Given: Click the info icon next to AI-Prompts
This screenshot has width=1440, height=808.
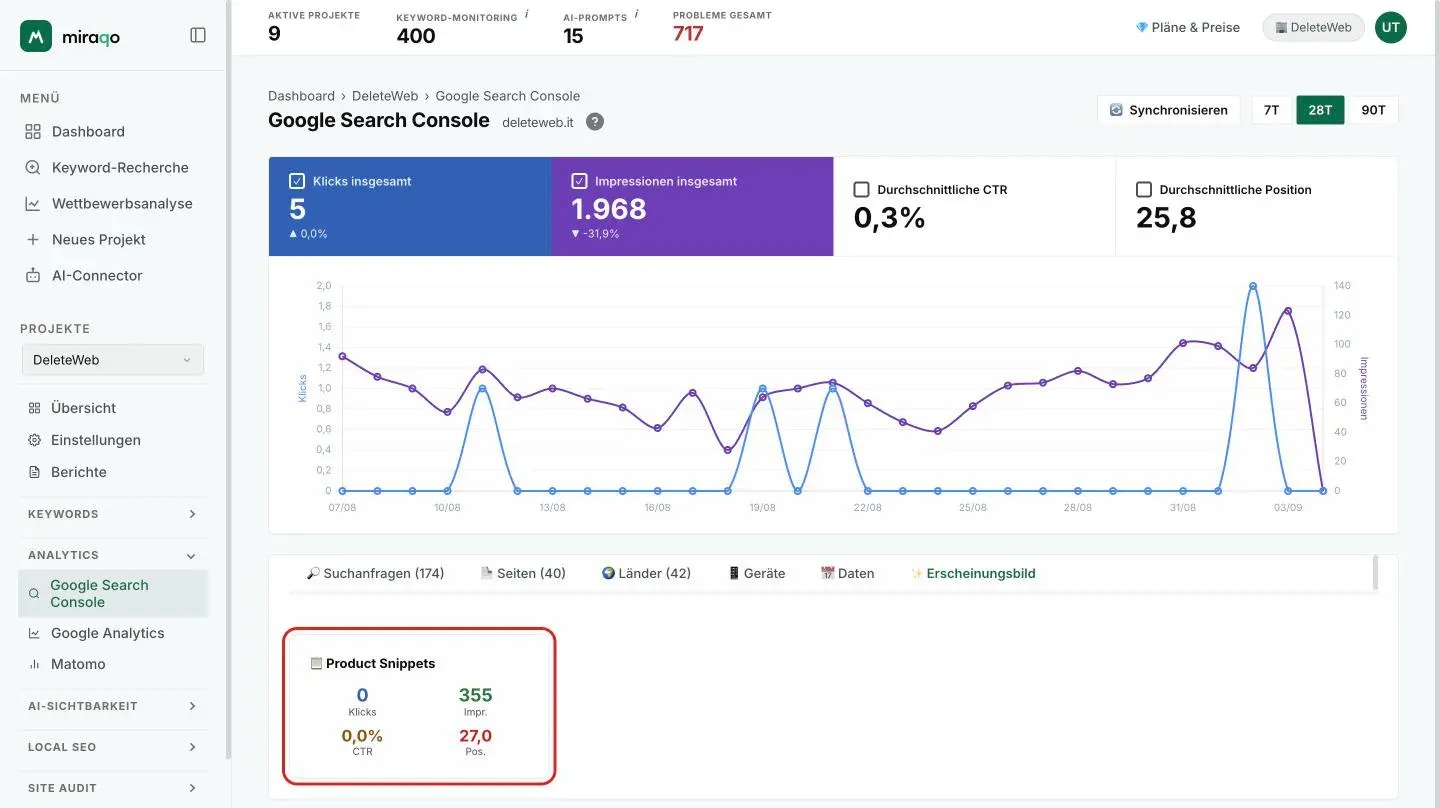Looking at the screenshot, I should pos(636,15).
